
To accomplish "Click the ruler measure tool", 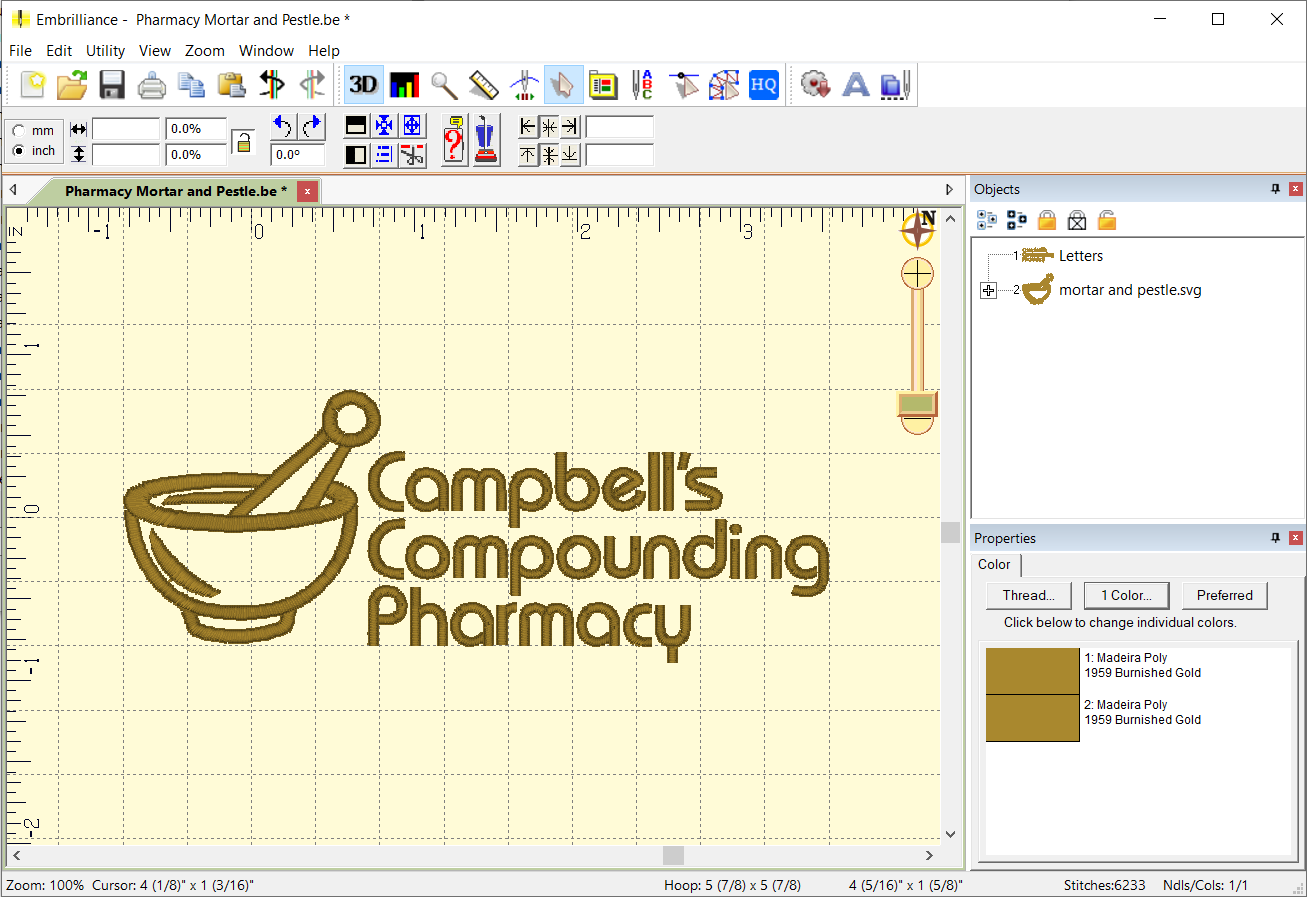I will click(x=484, y=85).
